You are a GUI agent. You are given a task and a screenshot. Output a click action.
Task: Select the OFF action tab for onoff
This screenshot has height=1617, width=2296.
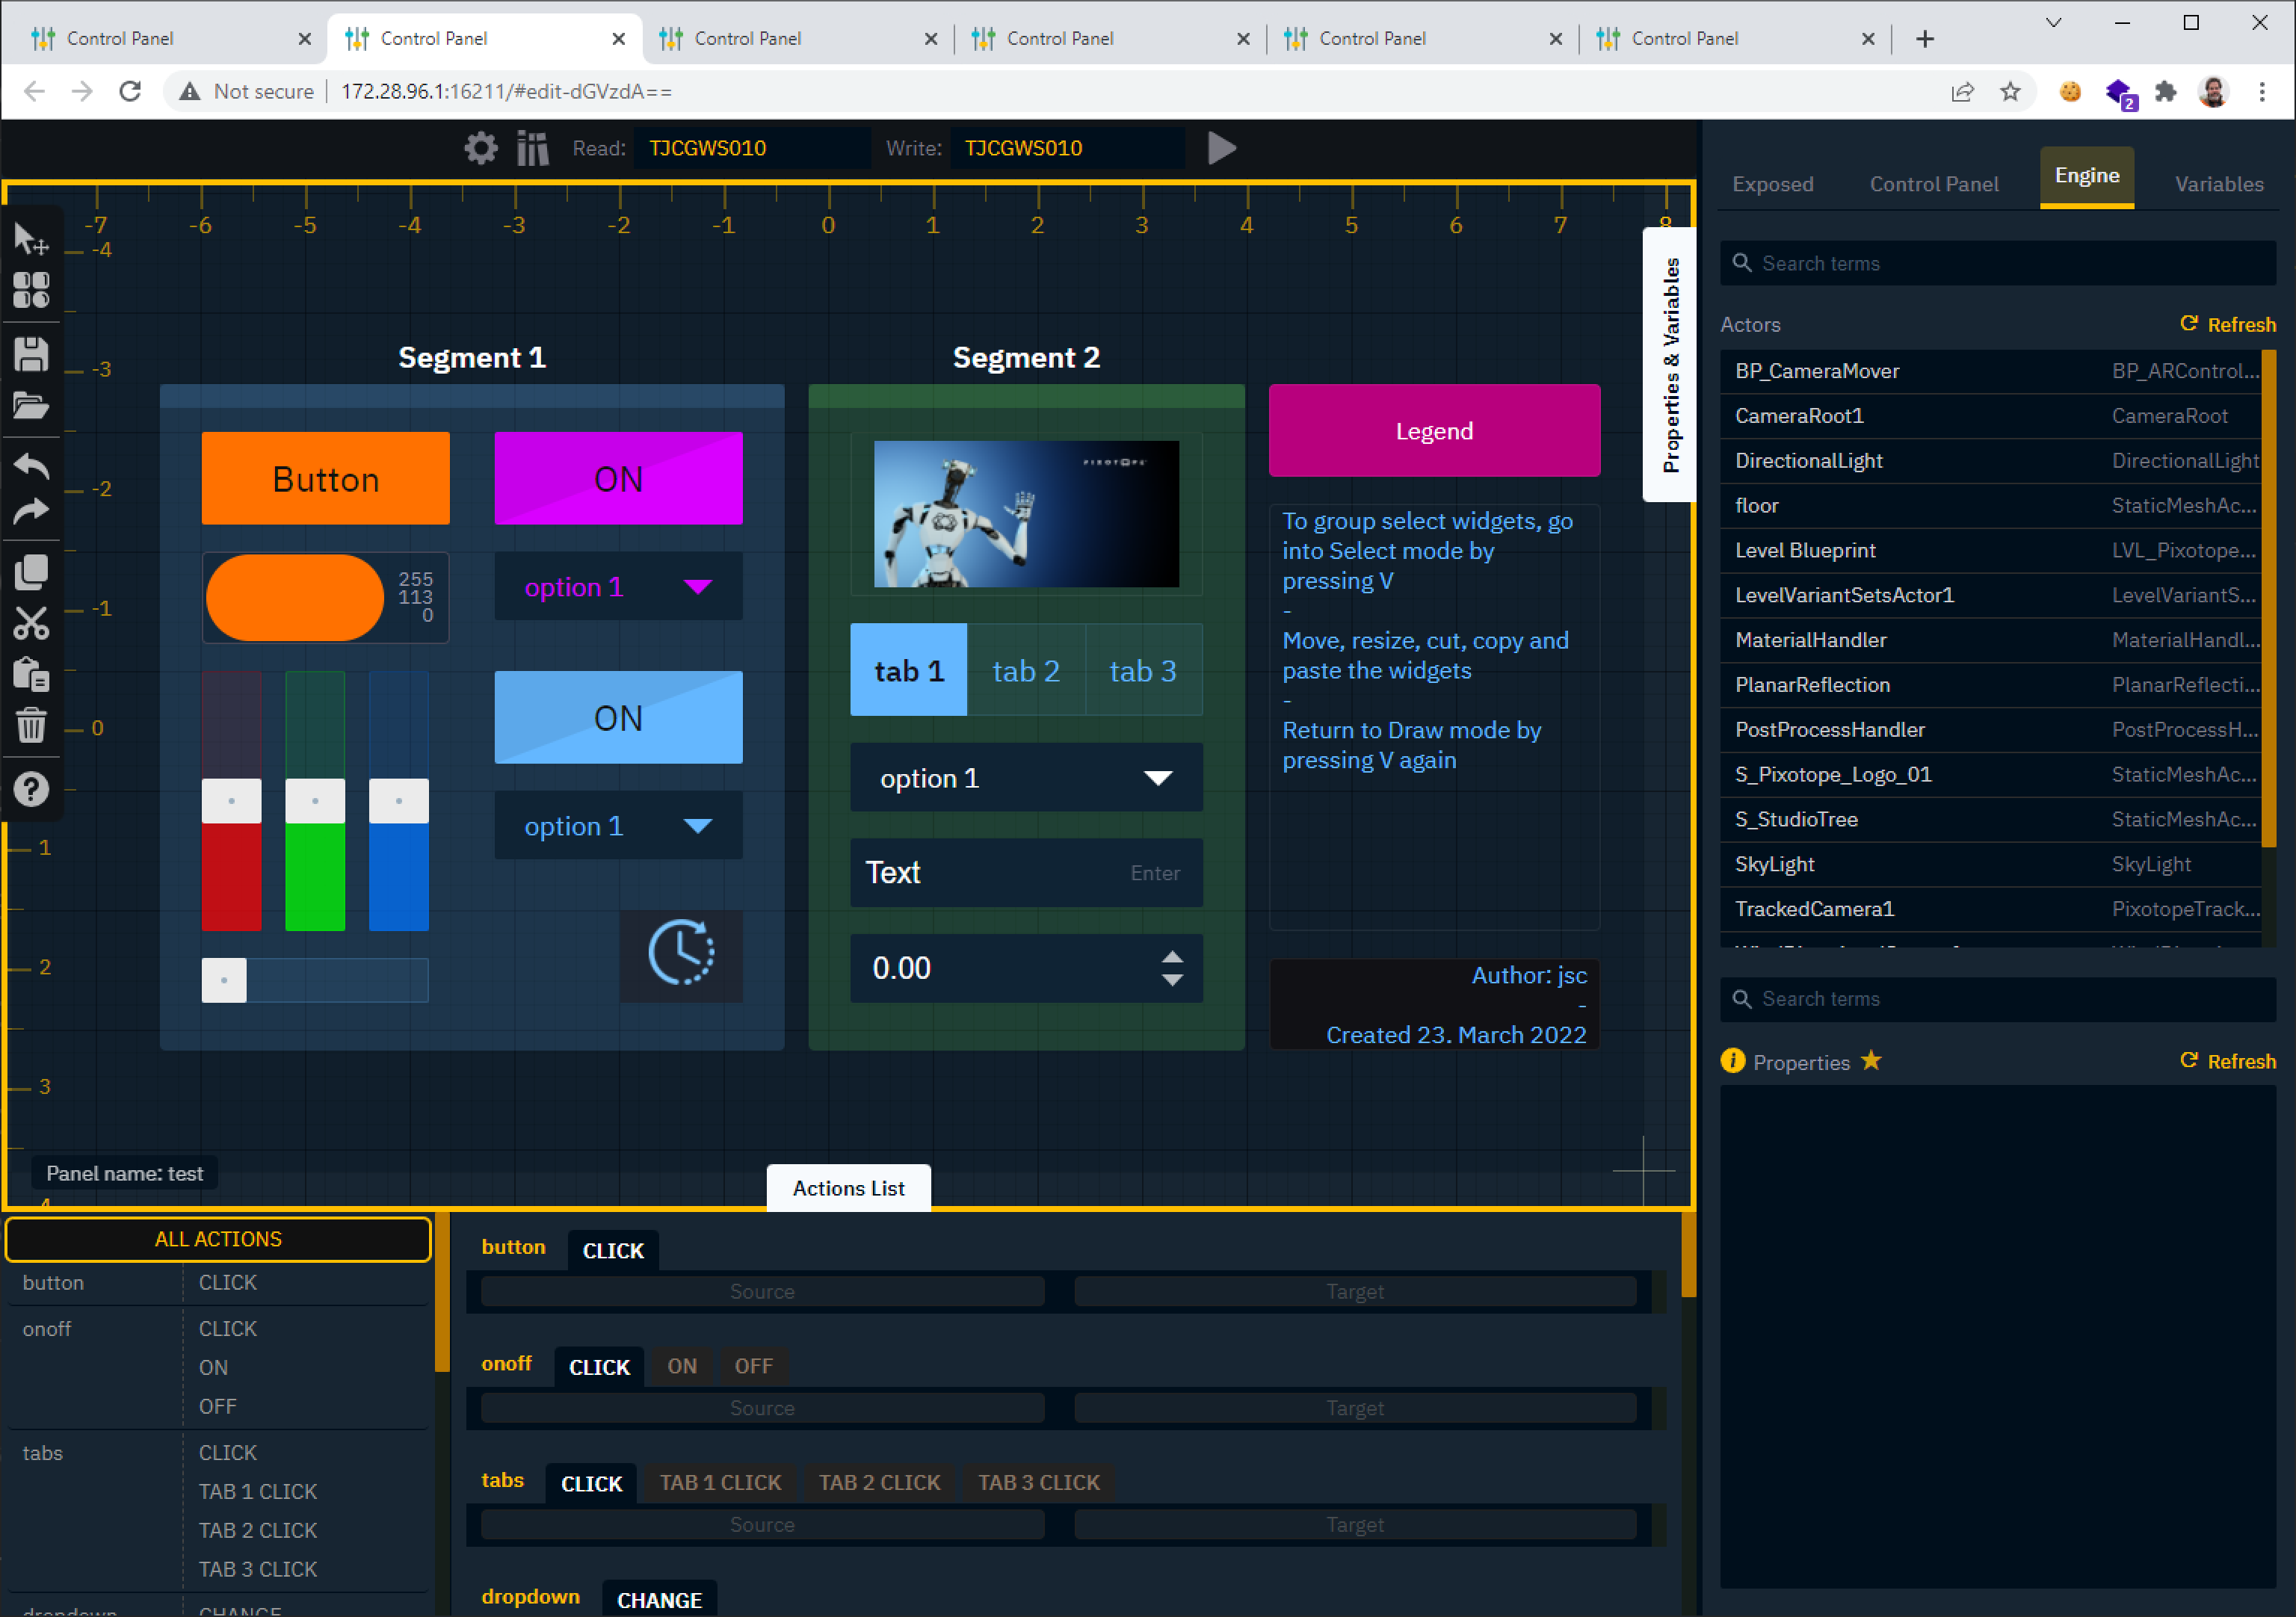753,1366
